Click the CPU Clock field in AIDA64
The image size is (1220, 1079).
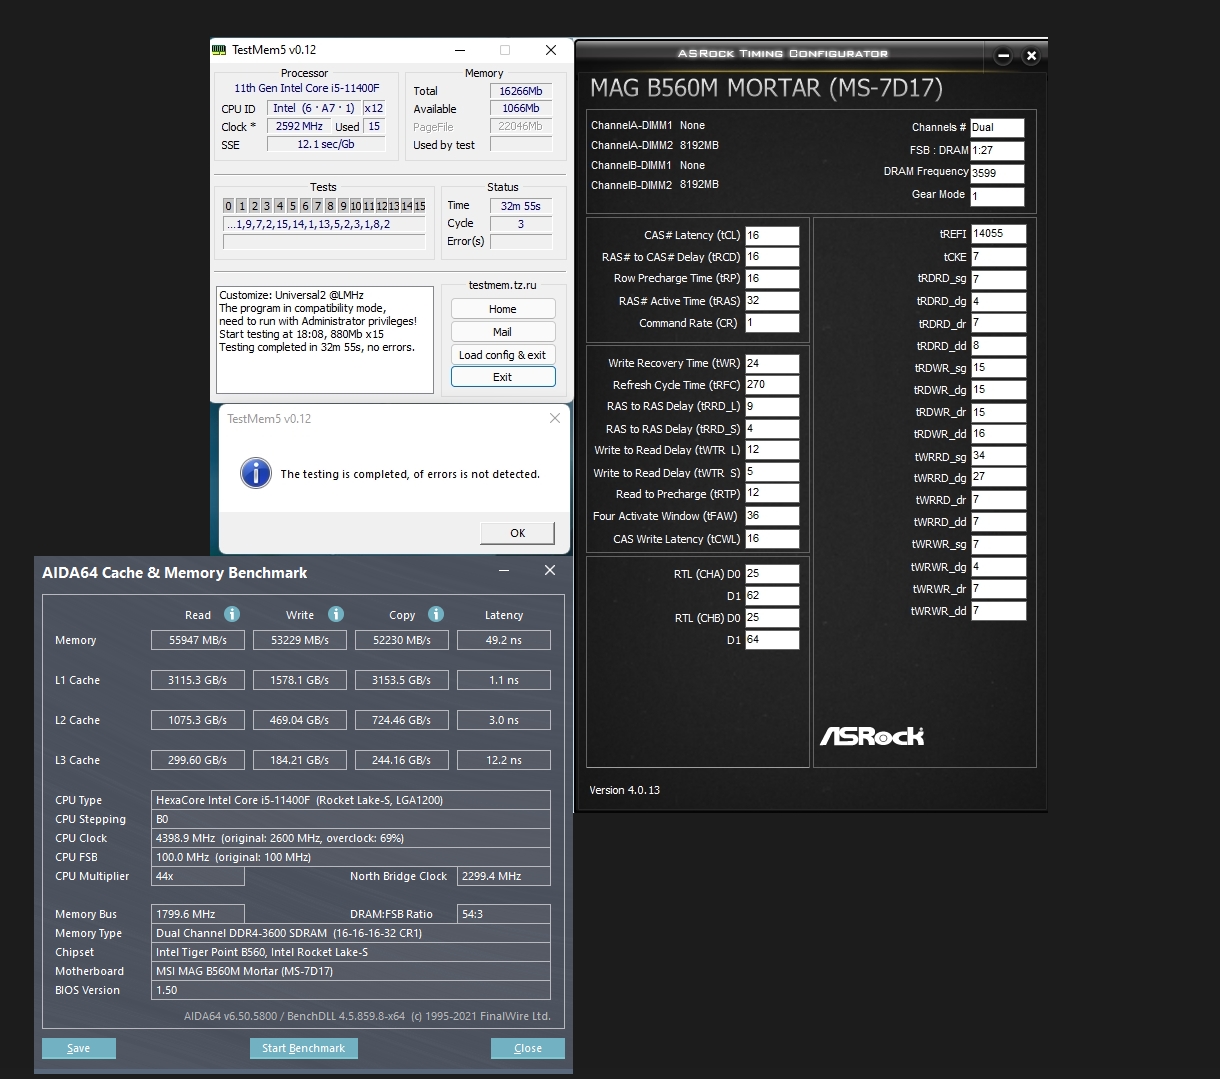[351, 838]
